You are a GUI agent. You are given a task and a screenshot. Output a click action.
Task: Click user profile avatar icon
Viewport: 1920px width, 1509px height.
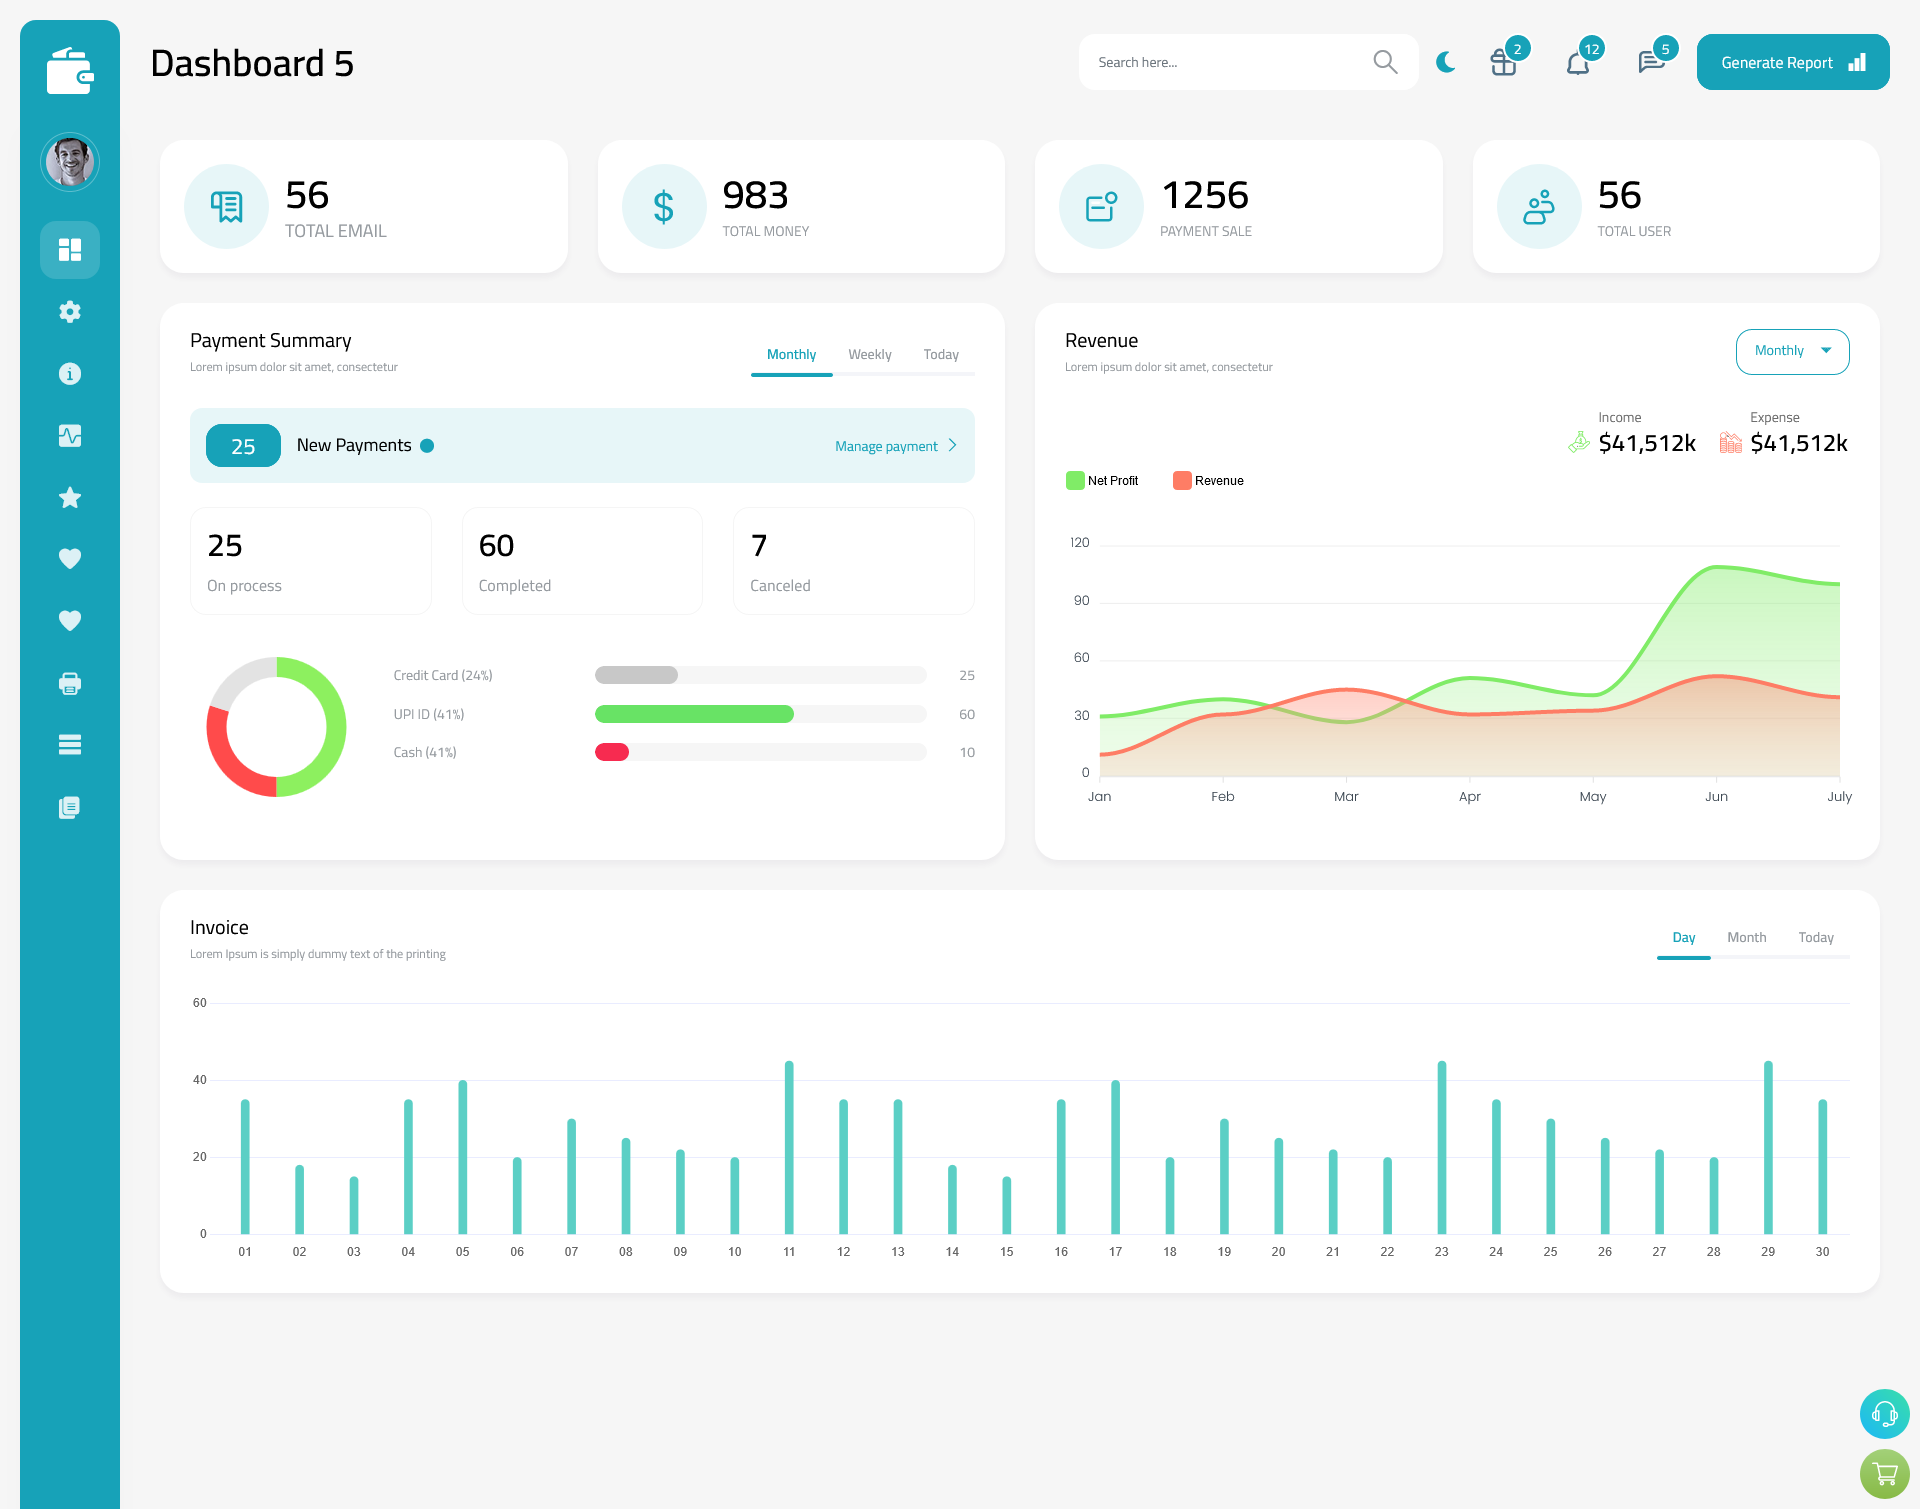[x=70, y=161]
